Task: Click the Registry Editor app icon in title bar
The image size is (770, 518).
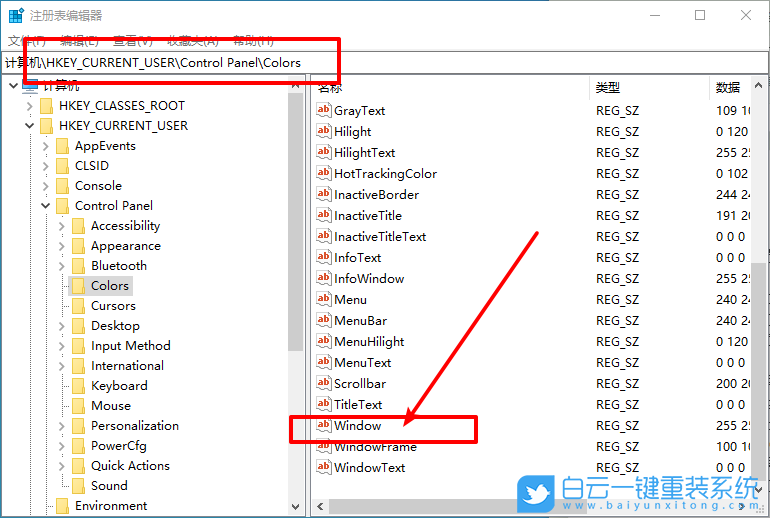Action: (x=15, y=16)
